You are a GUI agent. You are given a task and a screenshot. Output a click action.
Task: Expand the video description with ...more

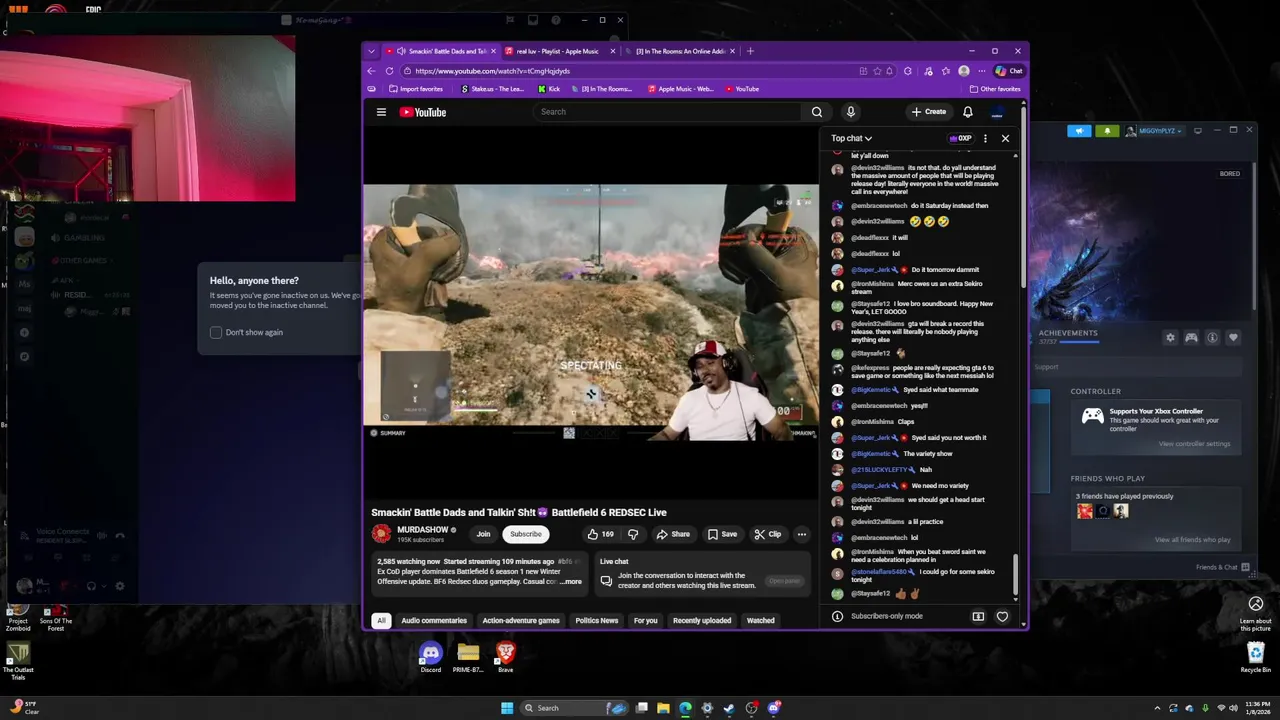click(570, 581)
